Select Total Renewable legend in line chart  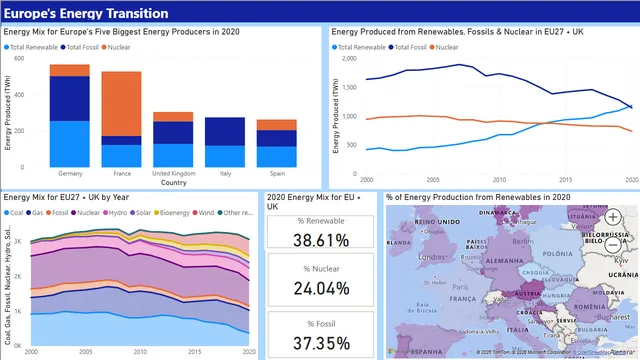(x=358, y=47)
